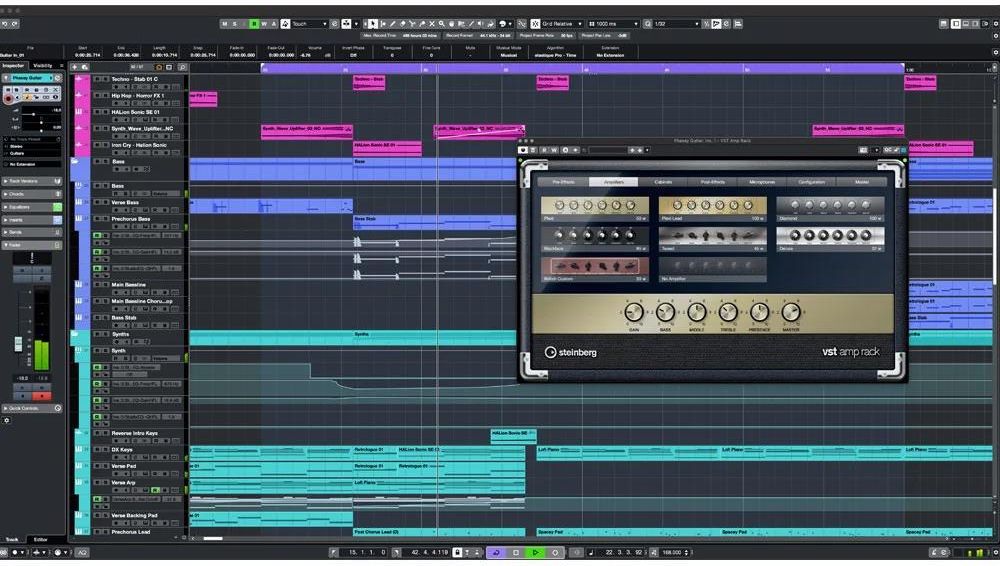Open the 1000 ms grid dropdown
Image resolution: width=1000 pixels, height=566 pixels.
(x=614, y=24)
